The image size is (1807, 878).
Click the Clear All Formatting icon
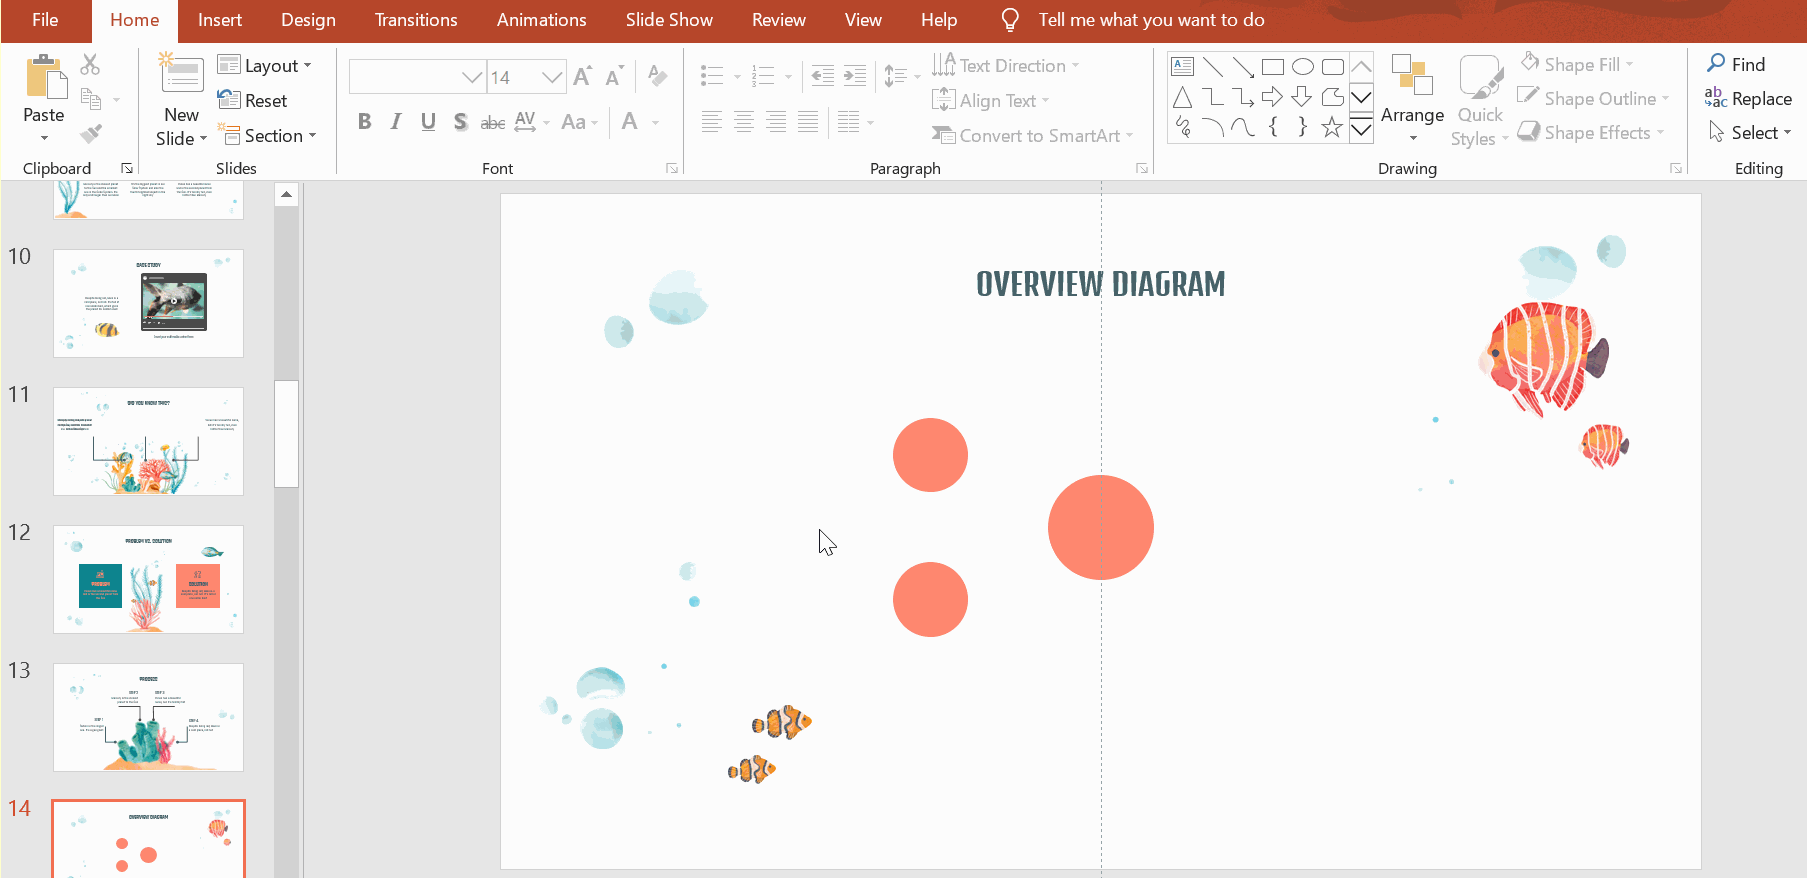pyautogui.click(x=657, y=76)
